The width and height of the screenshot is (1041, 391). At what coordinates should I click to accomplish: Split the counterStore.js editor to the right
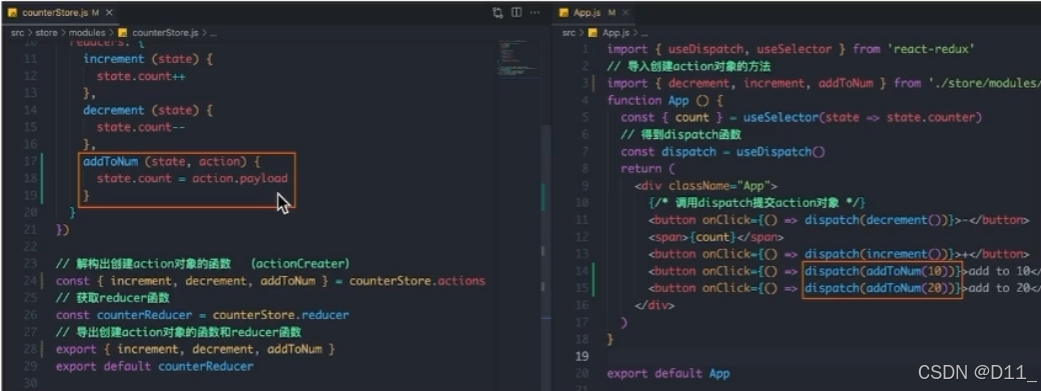point(516,13)
